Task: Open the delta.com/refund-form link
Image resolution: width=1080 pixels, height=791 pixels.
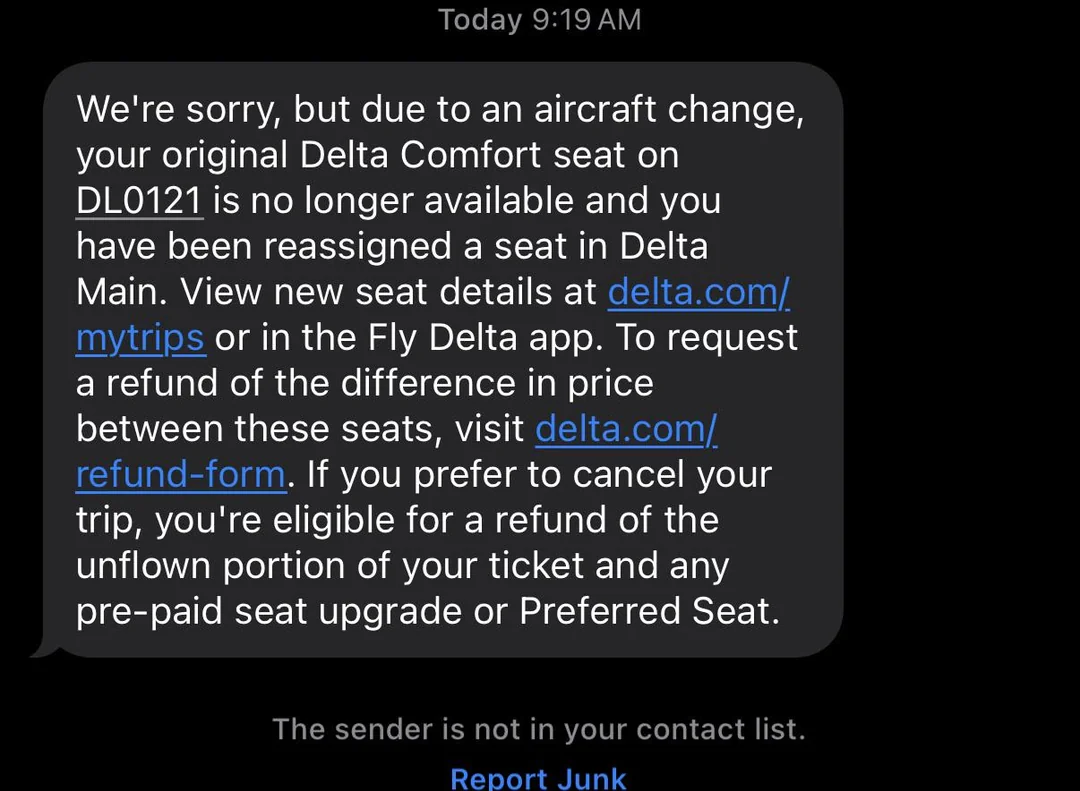Action: tap(180, 474)
